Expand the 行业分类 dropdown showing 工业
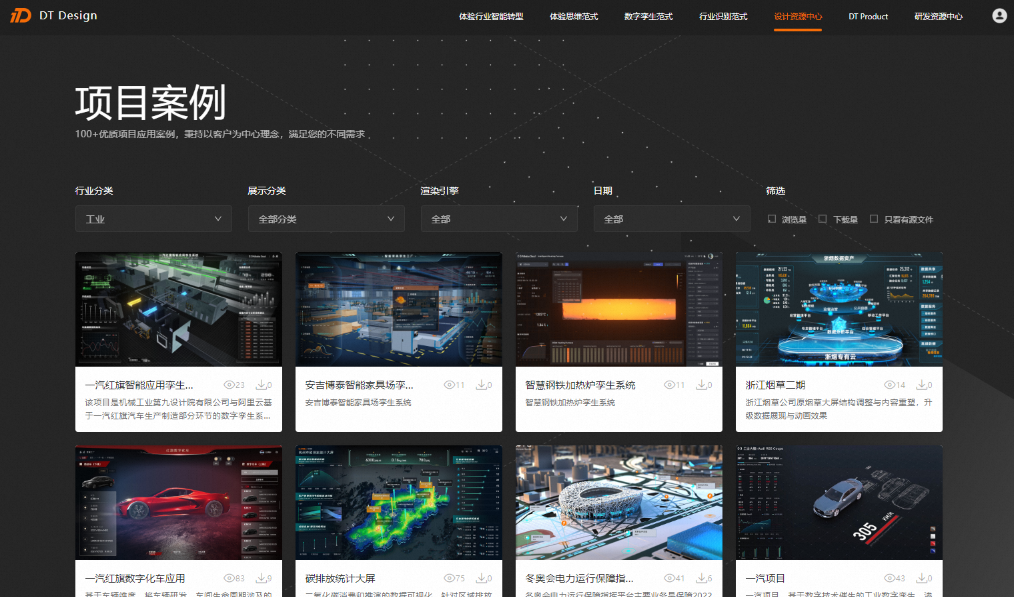This screenshot has height=597, width=1014. [x=153, y=219]
